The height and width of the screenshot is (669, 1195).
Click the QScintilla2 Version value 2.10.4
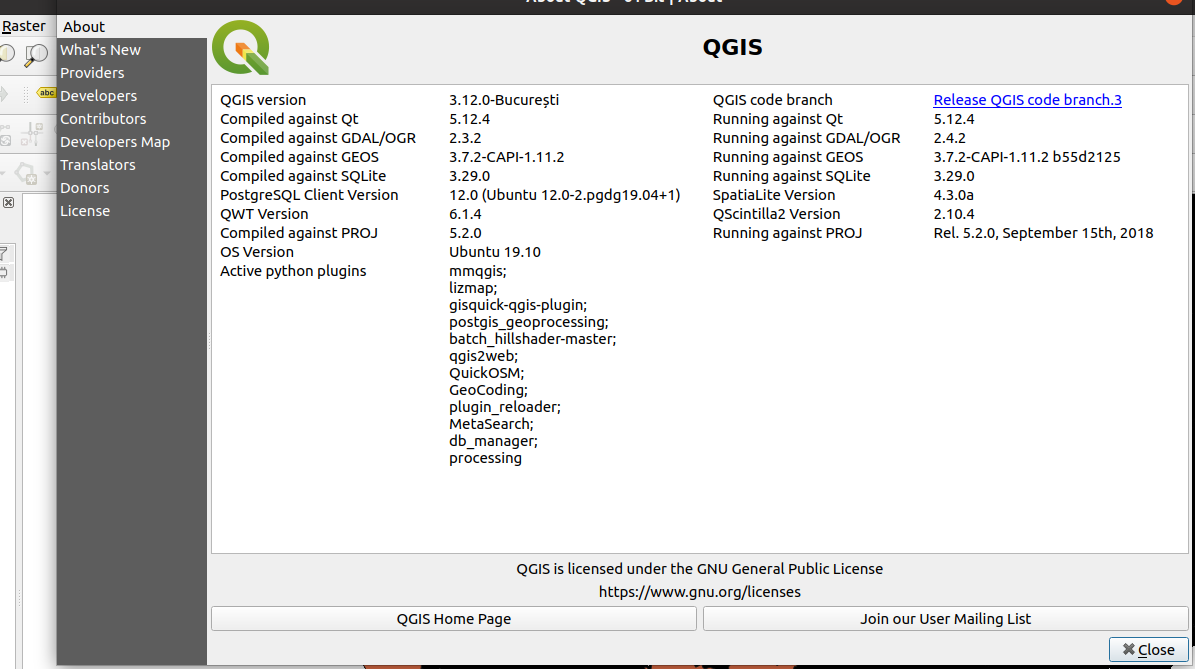click(954, 214)
